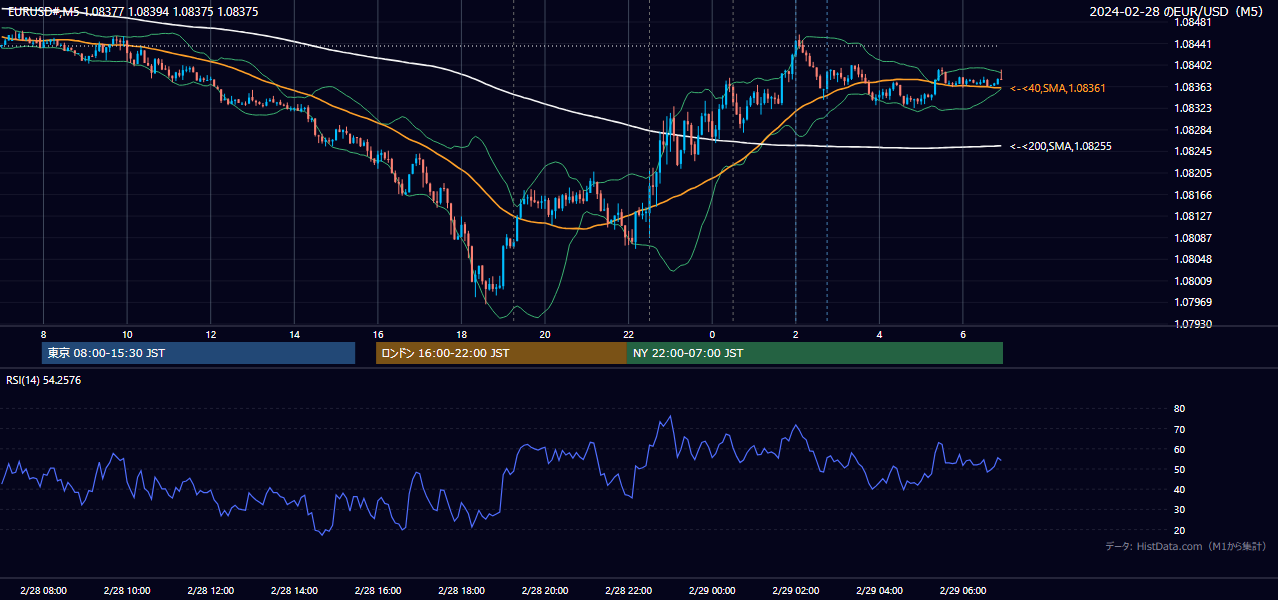This screenshot has height=600, width=1278.
Task: Click the bottom time label 2/28 14:00
Action: click(294, 591)
